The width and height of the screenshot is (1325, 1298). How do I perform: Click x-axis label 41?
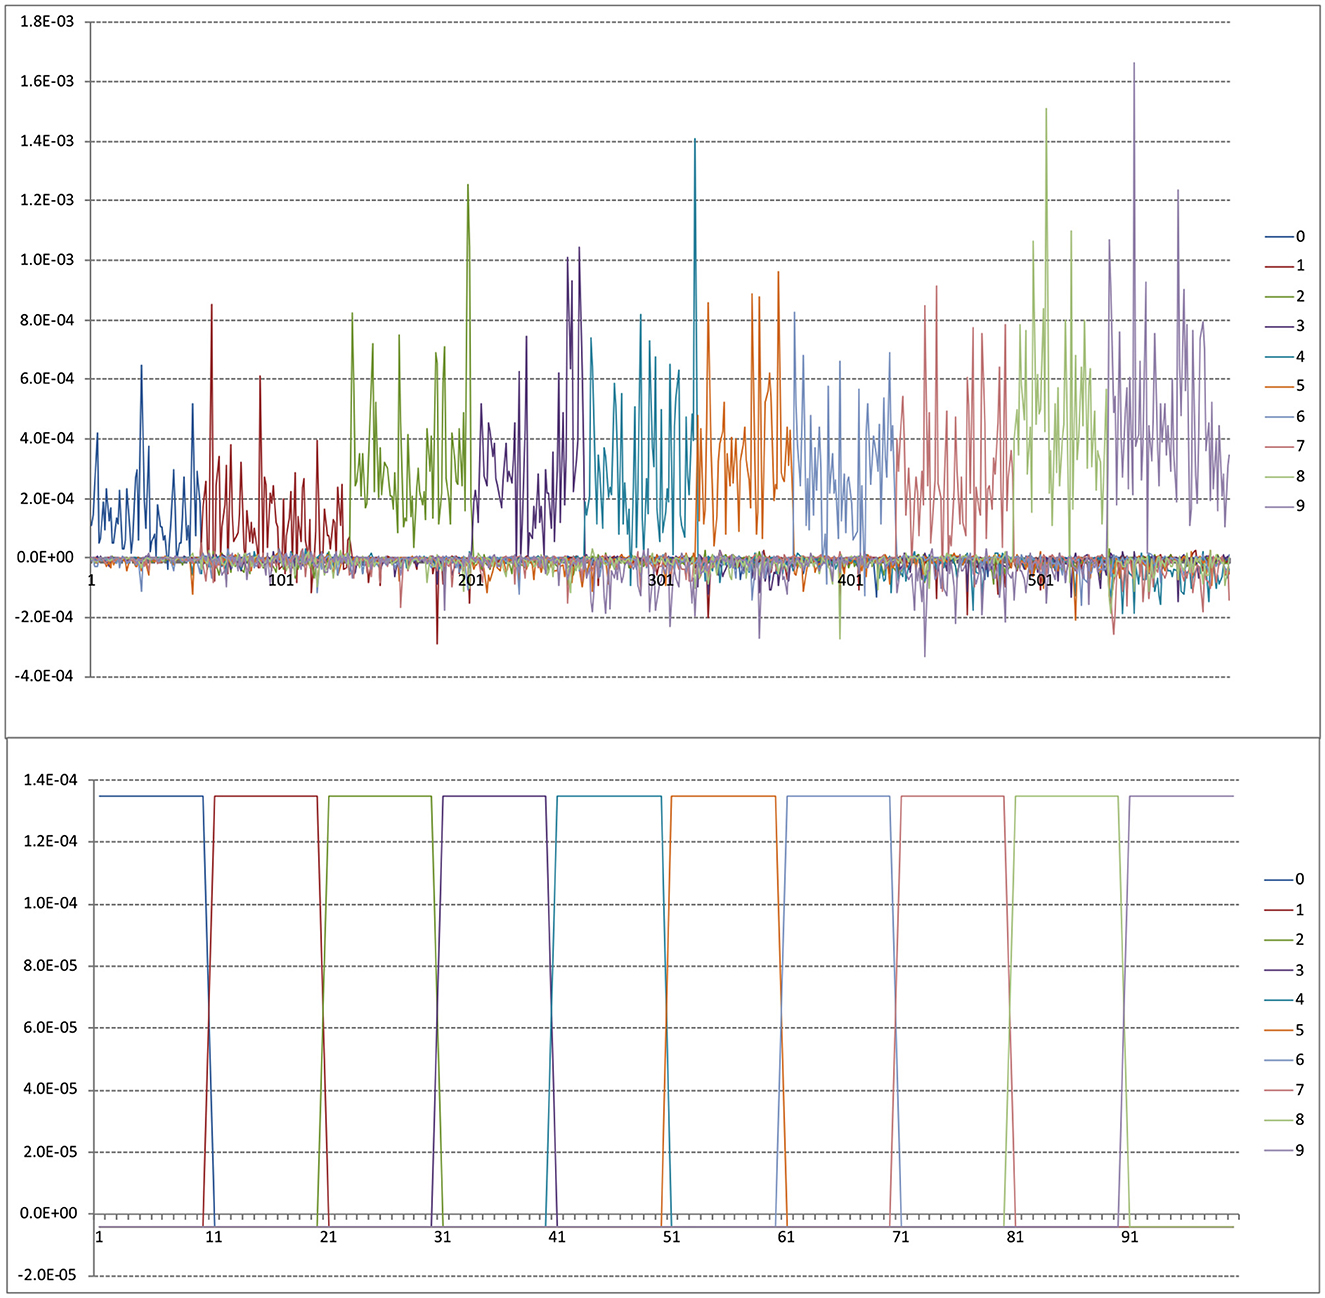pyautogui.click(x=557, y=1237)
